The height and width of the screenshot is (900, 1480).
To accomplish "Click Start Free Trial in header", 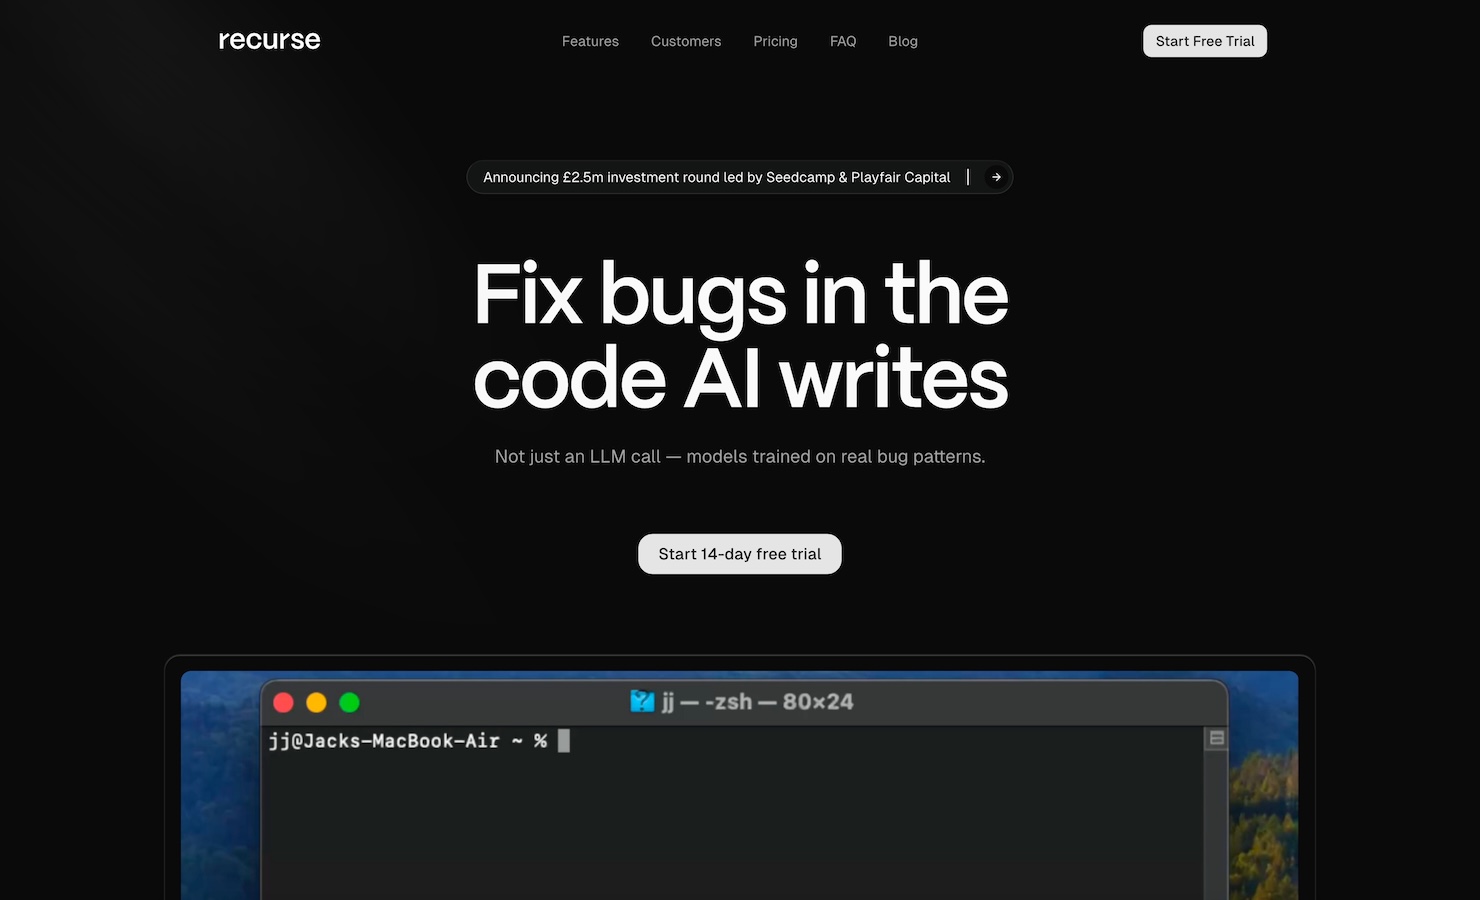I will pyautogui.click(x=1205, y=41).
